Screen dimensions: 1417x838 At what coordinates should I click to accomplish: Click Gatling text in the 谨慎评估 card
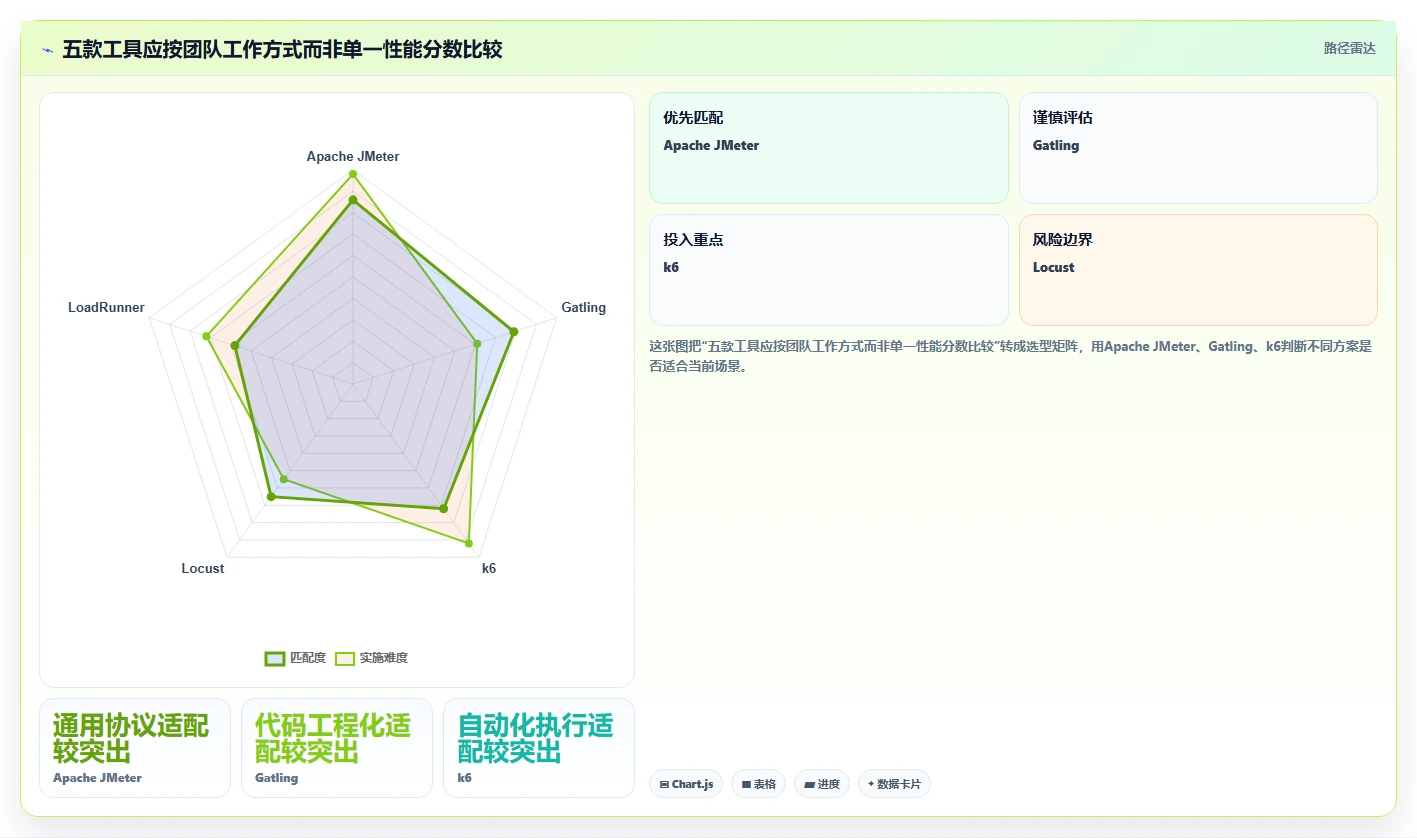[1056, 146]
